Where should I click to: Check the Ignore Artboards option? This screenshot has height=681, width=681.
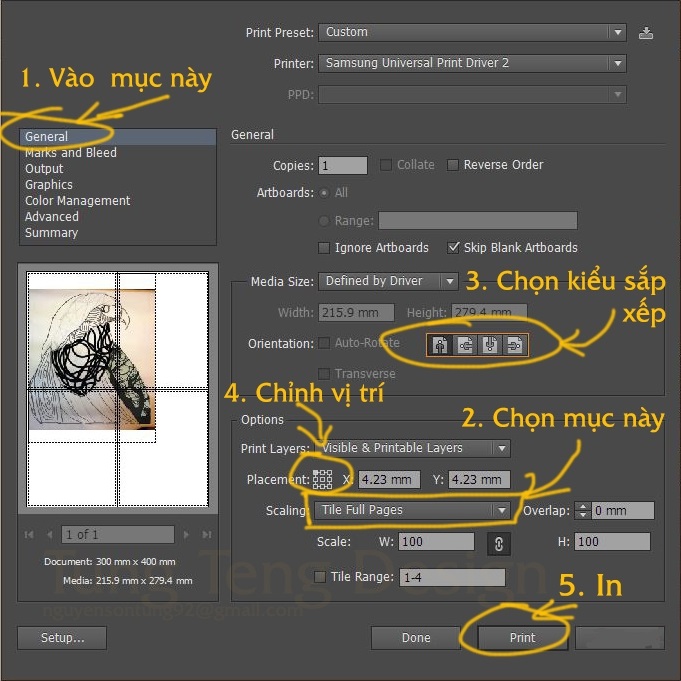pyautogui.click(x=324, y=248)
